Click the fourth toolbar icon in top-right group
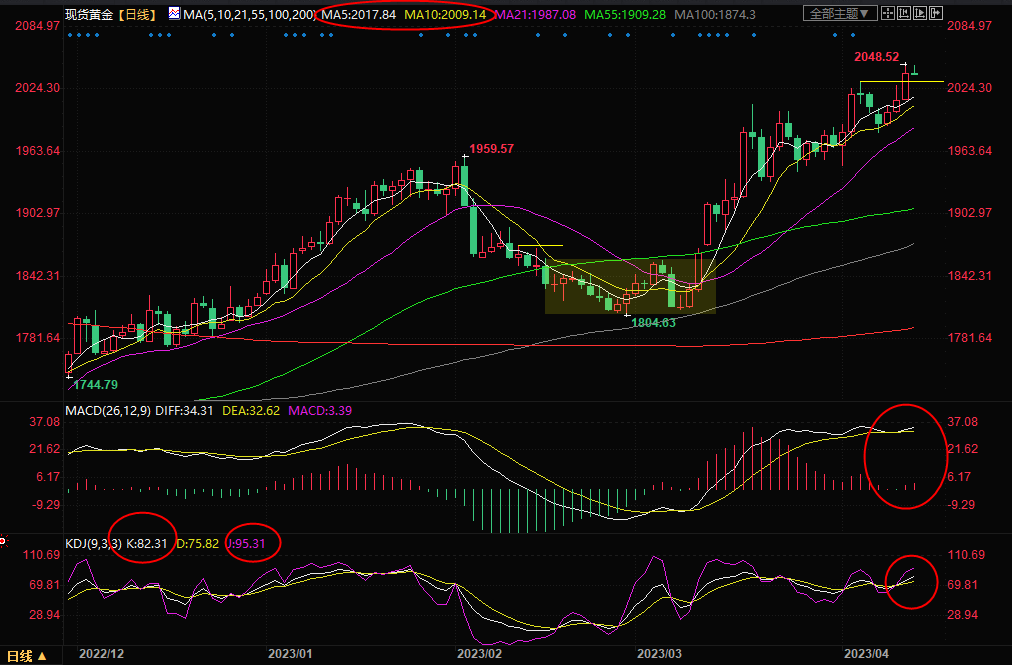The width and height of the screenshot is (1012, 665). coord(937,14)
